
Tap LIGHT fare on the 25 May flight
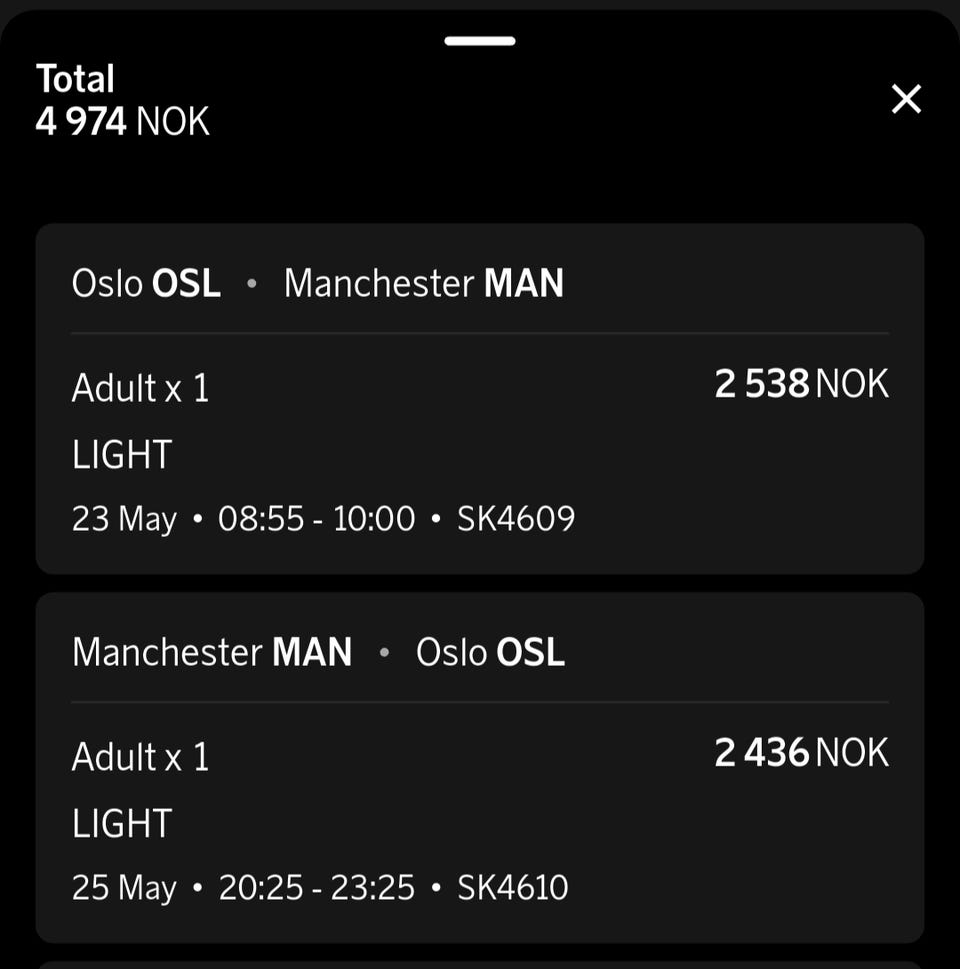coord(122,824)
